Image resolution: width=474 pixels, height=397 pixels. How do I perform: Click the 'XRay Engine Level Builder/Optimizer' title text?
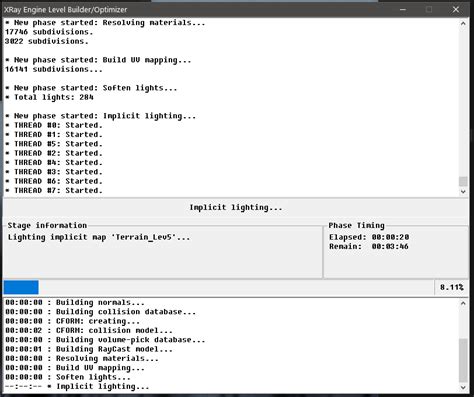click(65, 10)
